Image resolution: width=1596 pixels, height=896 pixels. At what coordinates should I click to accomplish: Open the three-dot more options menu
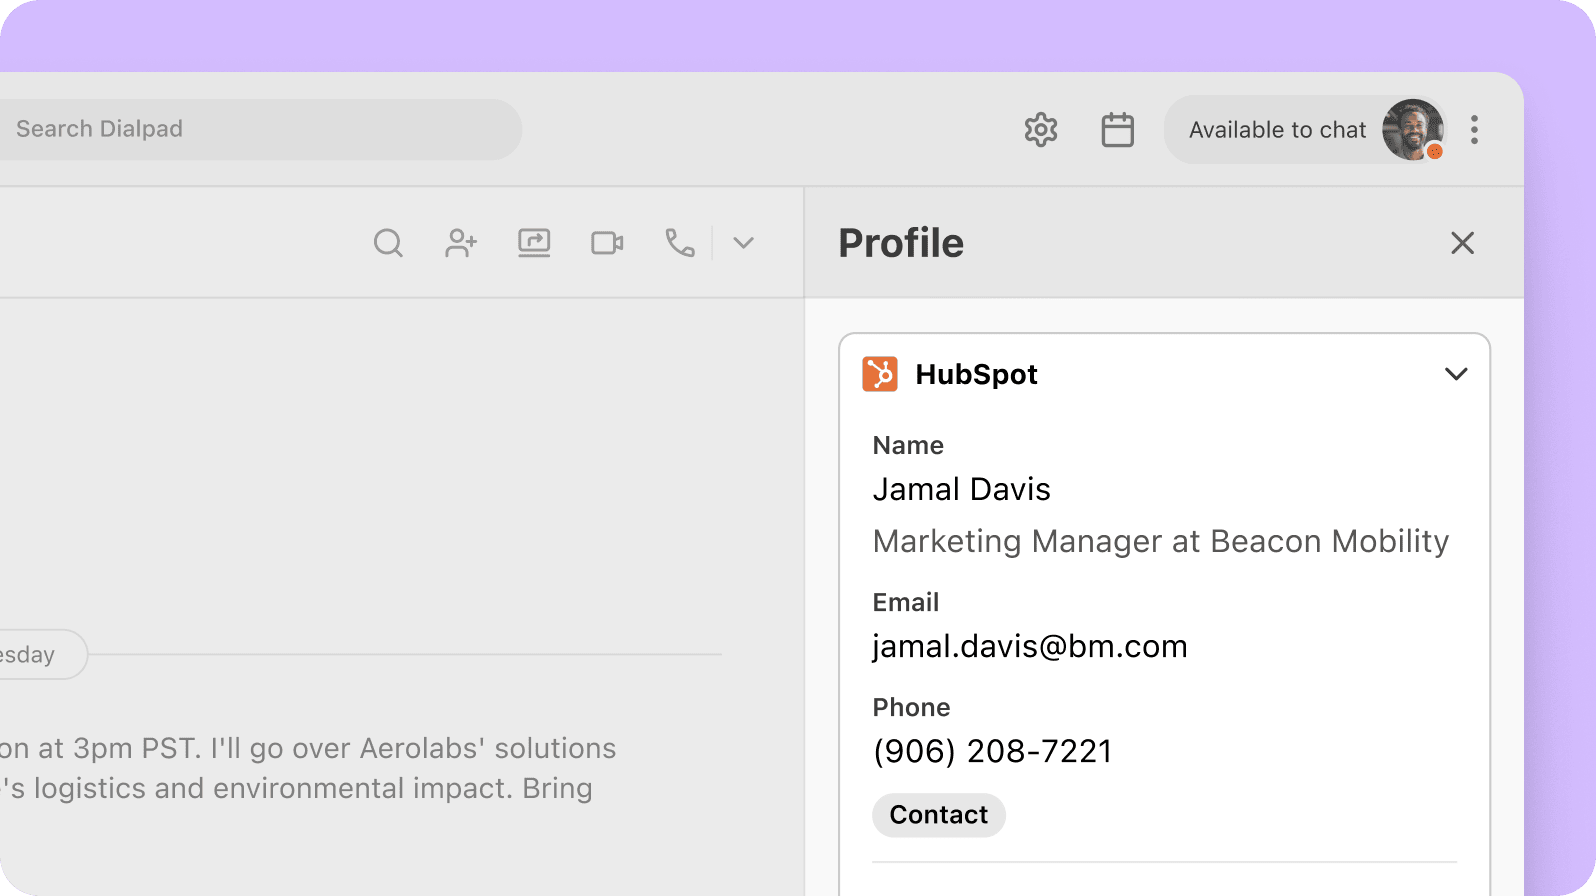coord(1474,130)
